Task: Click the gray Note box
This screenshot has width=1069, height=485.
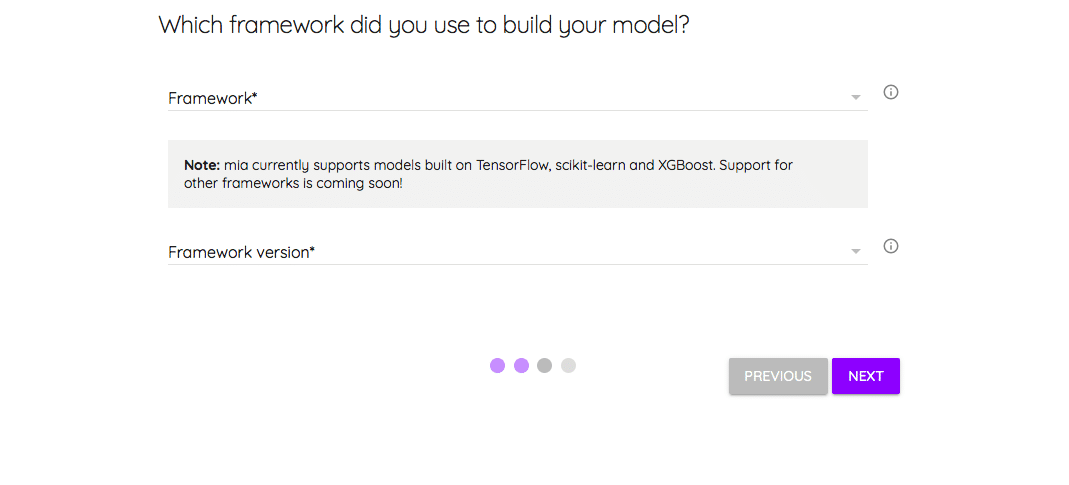Action: (517, 174)
